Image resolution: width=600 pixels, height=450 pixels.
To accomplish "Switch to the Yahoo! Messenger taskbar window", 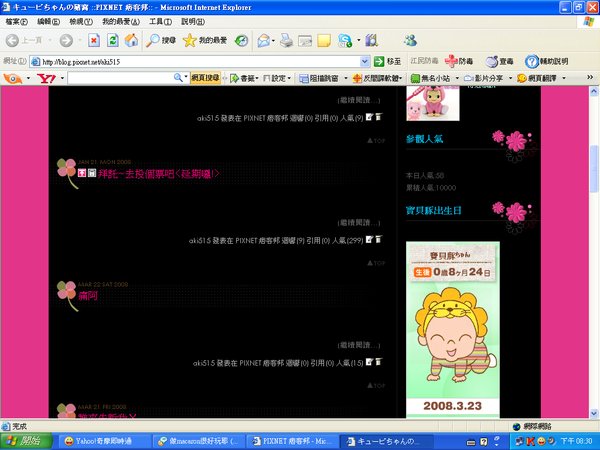I will coord(104,441).
